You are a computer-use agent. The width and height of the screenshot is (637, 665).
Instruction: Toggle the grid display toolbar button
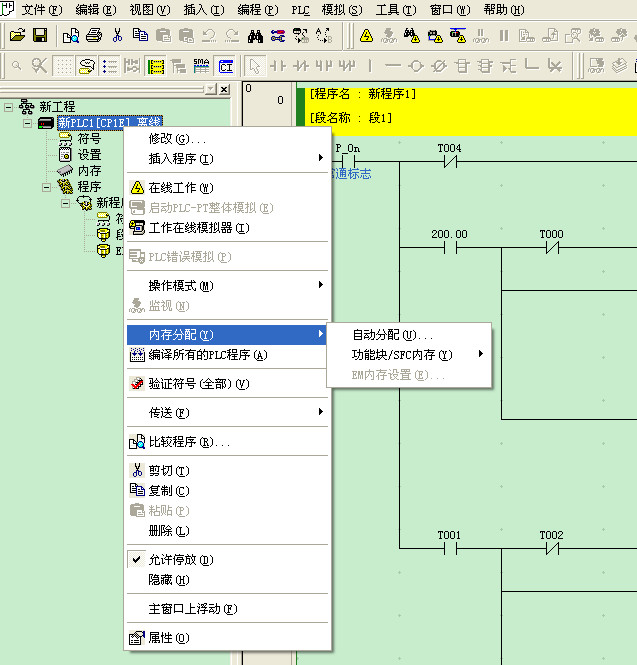(63, 66)
